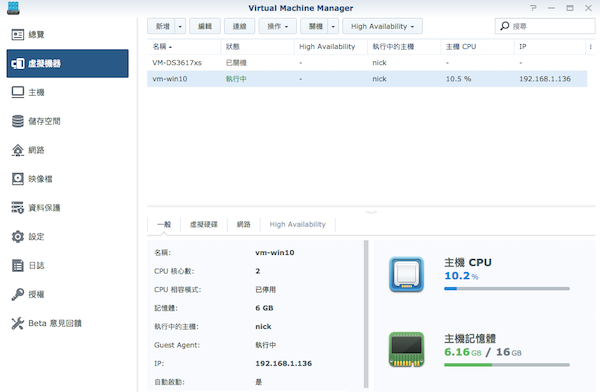This screenshot has width=600, height=392.
Task: Click the 6.16 GB / 16 GB value
Action: point(483,352)
